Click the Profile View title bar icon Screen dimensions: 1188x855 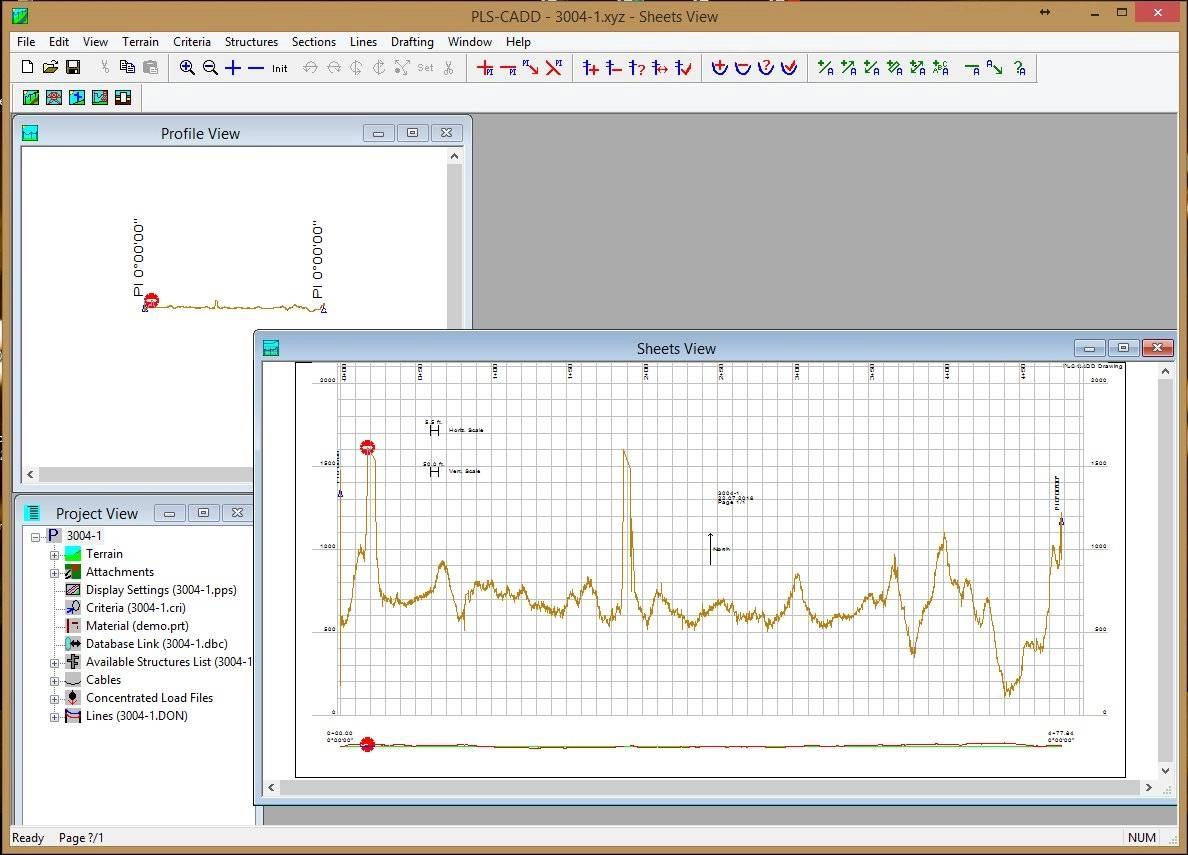(x=30, y=133)
